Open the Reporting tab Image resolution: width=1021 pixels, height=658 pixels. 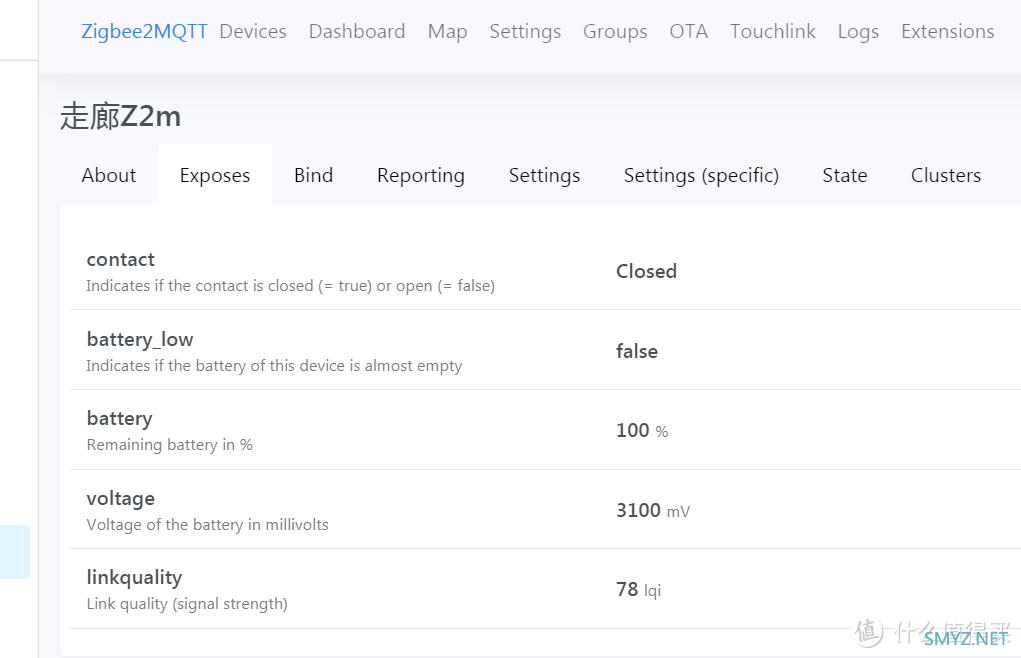tap(421, 175)
